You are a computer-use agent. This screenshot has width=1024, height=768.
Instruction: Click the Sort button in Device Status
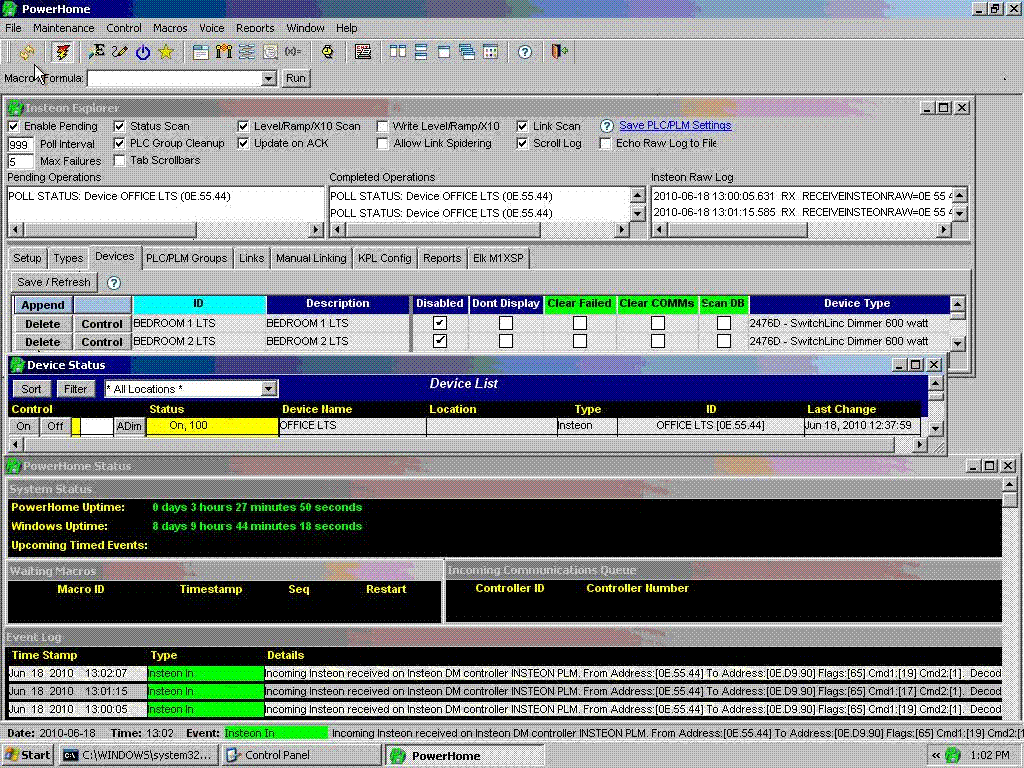click(31, 389)
